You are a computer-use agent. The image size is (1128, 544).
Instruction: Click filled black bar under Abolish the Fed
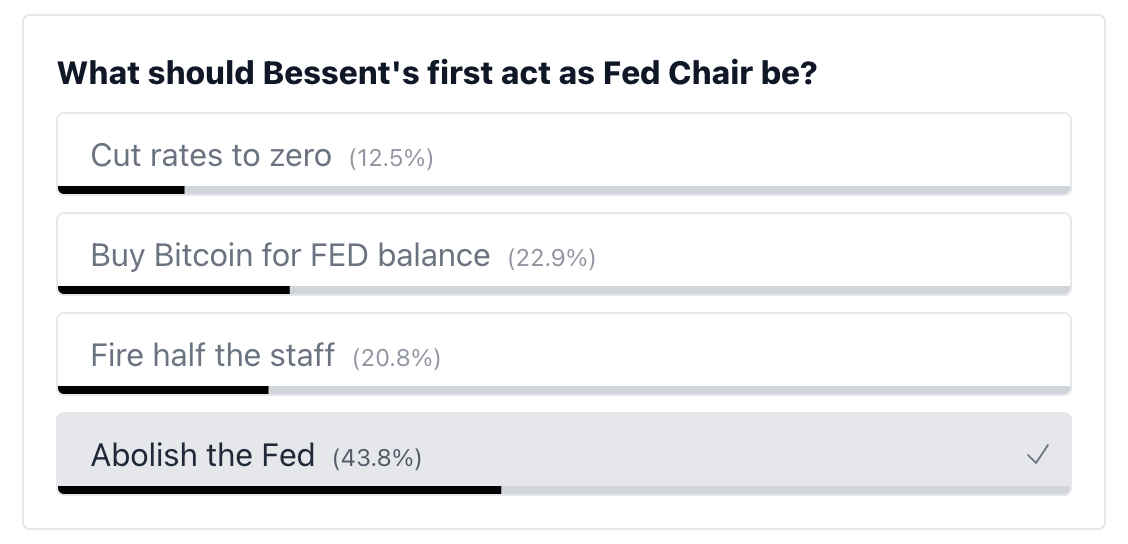279,489
